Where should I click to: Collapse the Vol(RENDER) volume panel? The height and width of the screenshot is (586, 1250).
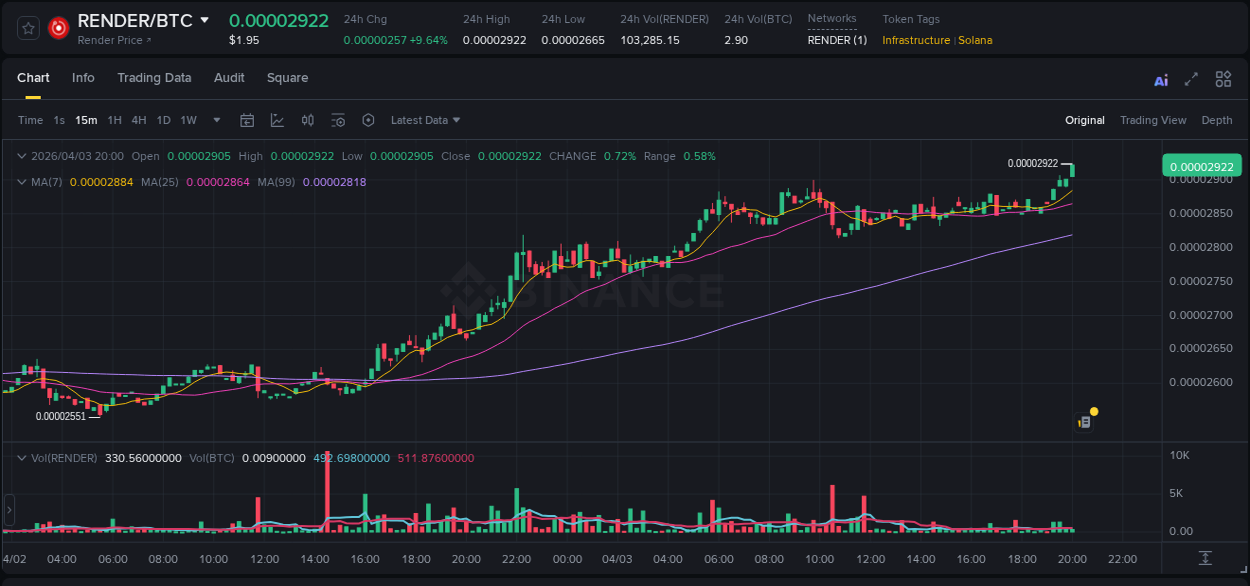(22, 457)
